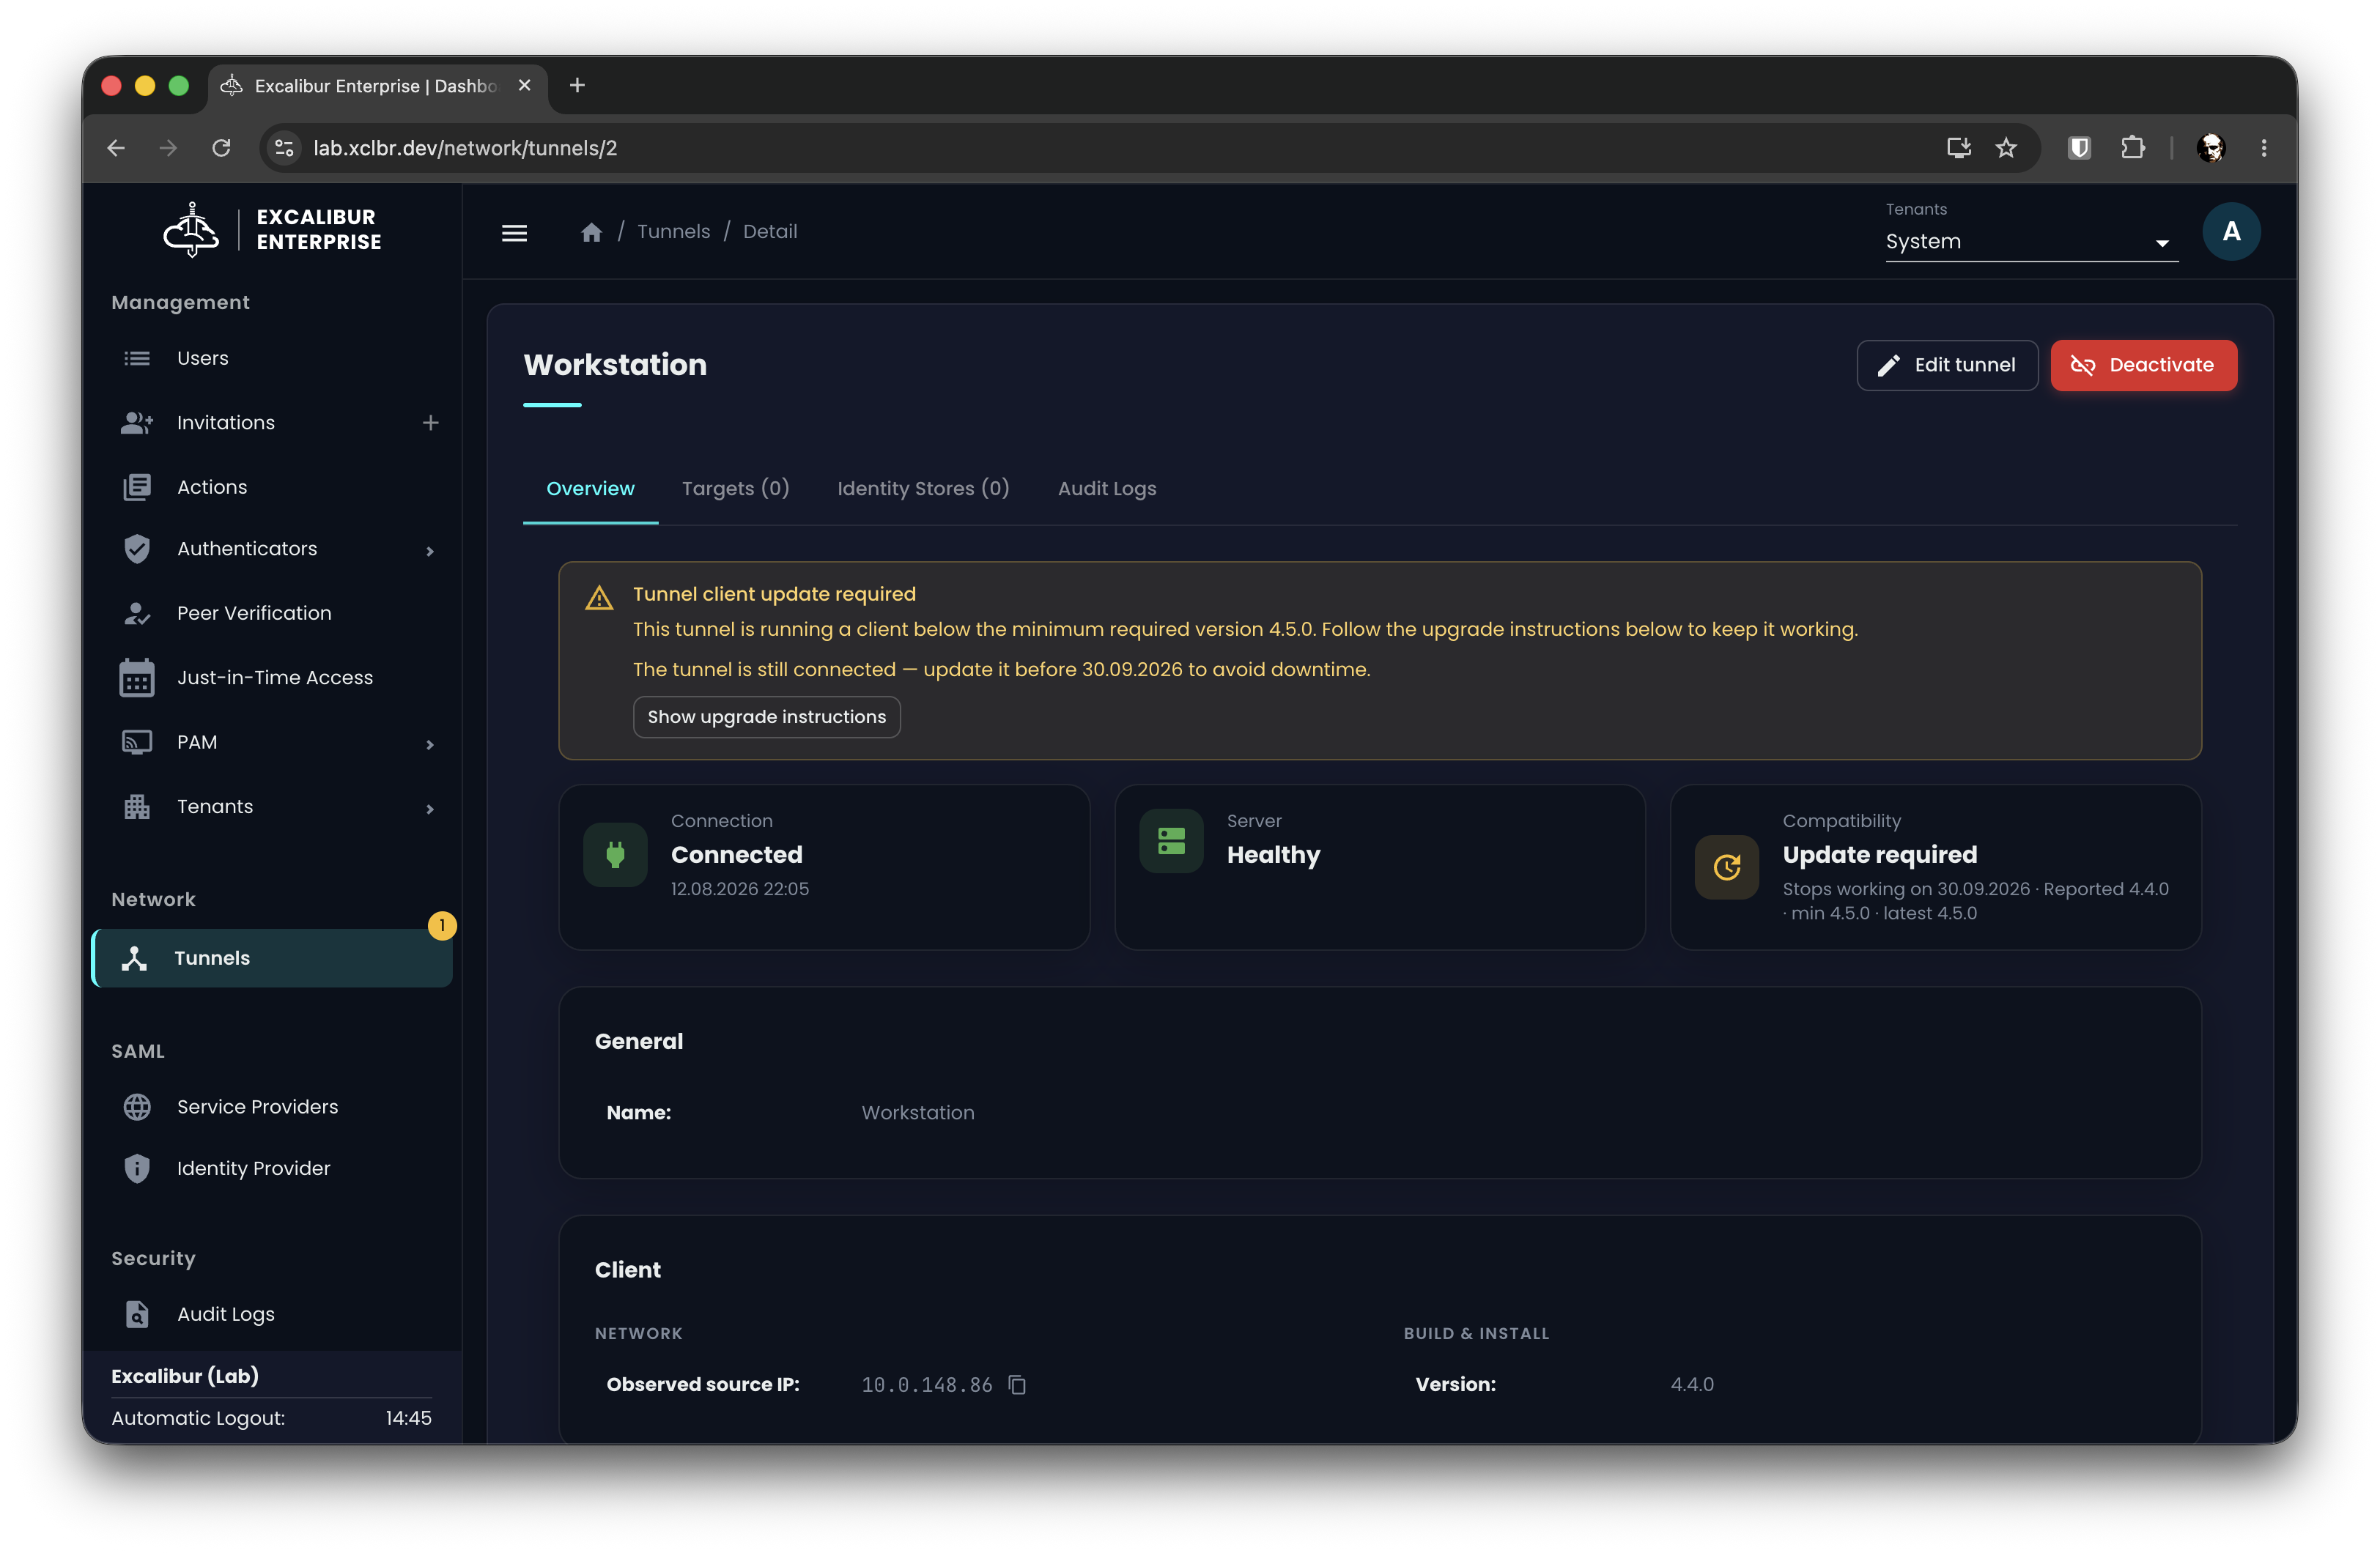The width and height of the screenshot is (2380, 1553).
Task: Click the version value 4.4.0
Action: pyautogui.click(x=1692, y=1384)
